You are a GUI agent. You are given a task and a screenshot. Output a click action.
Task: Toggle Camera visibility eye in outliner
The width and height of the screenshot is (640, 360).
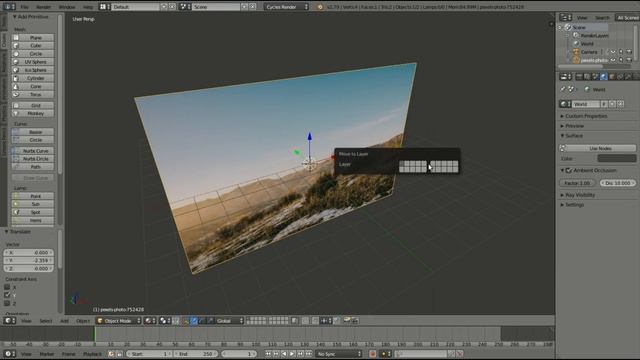(x=613, y=52)
